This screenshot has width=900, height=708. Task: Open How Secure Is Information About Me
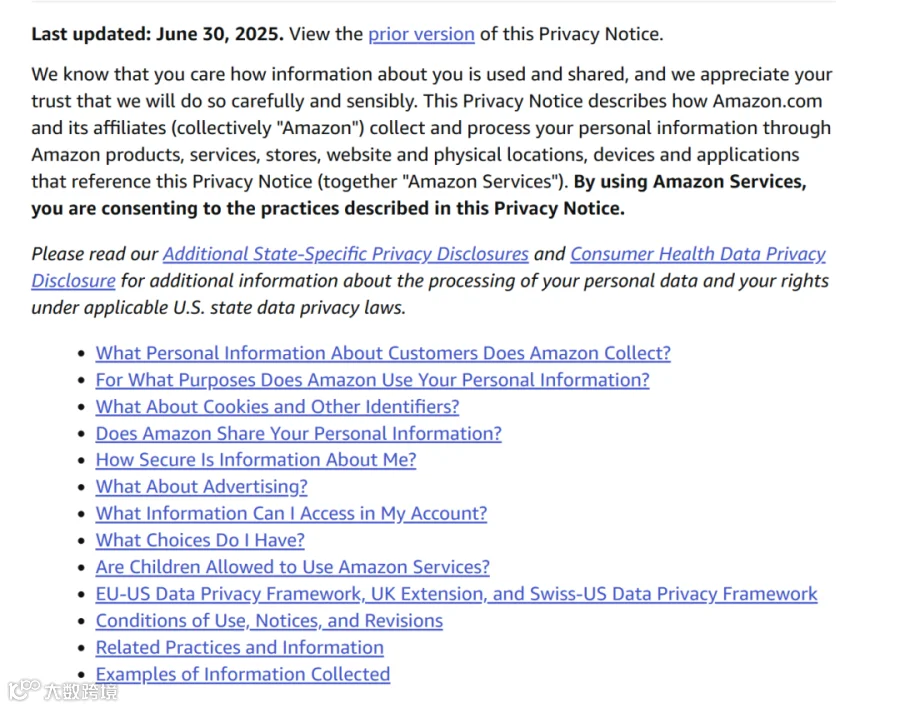point(255,460)
